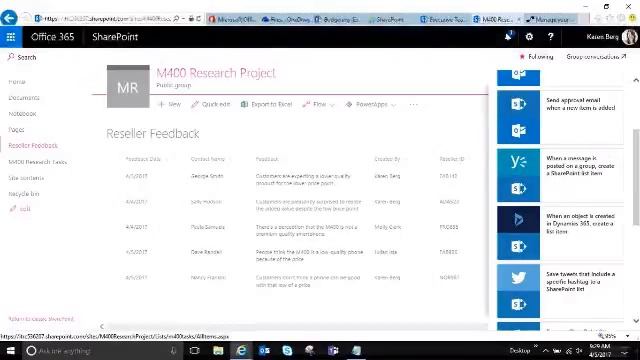The height and width of the screenshot is (360, 640).
Task: Expand the Flow dropdown
Action: point(318,104)
